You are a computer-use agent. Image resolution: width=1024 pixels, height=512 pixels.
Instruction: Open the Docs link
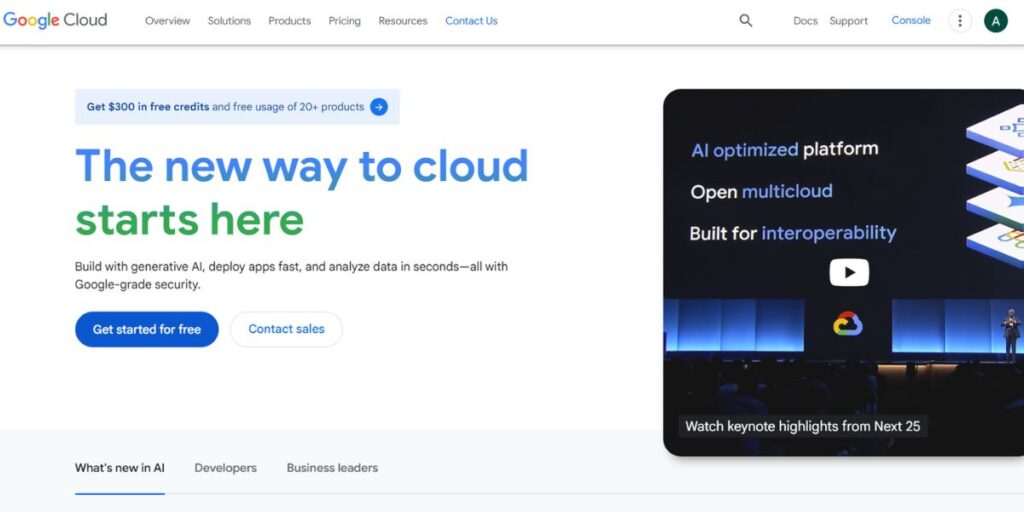coord(805,21)
